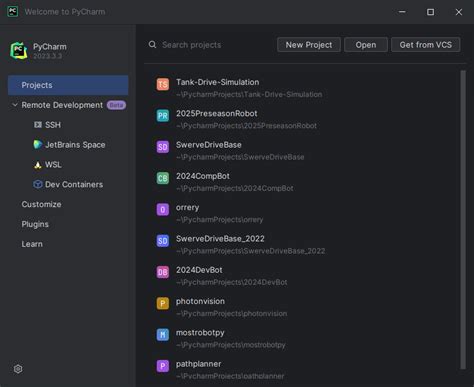The height and width of the screenshot is (387, 474).
Task: Click the teal PR 2025PreseasonRobot icon
Action: [163, 116]
